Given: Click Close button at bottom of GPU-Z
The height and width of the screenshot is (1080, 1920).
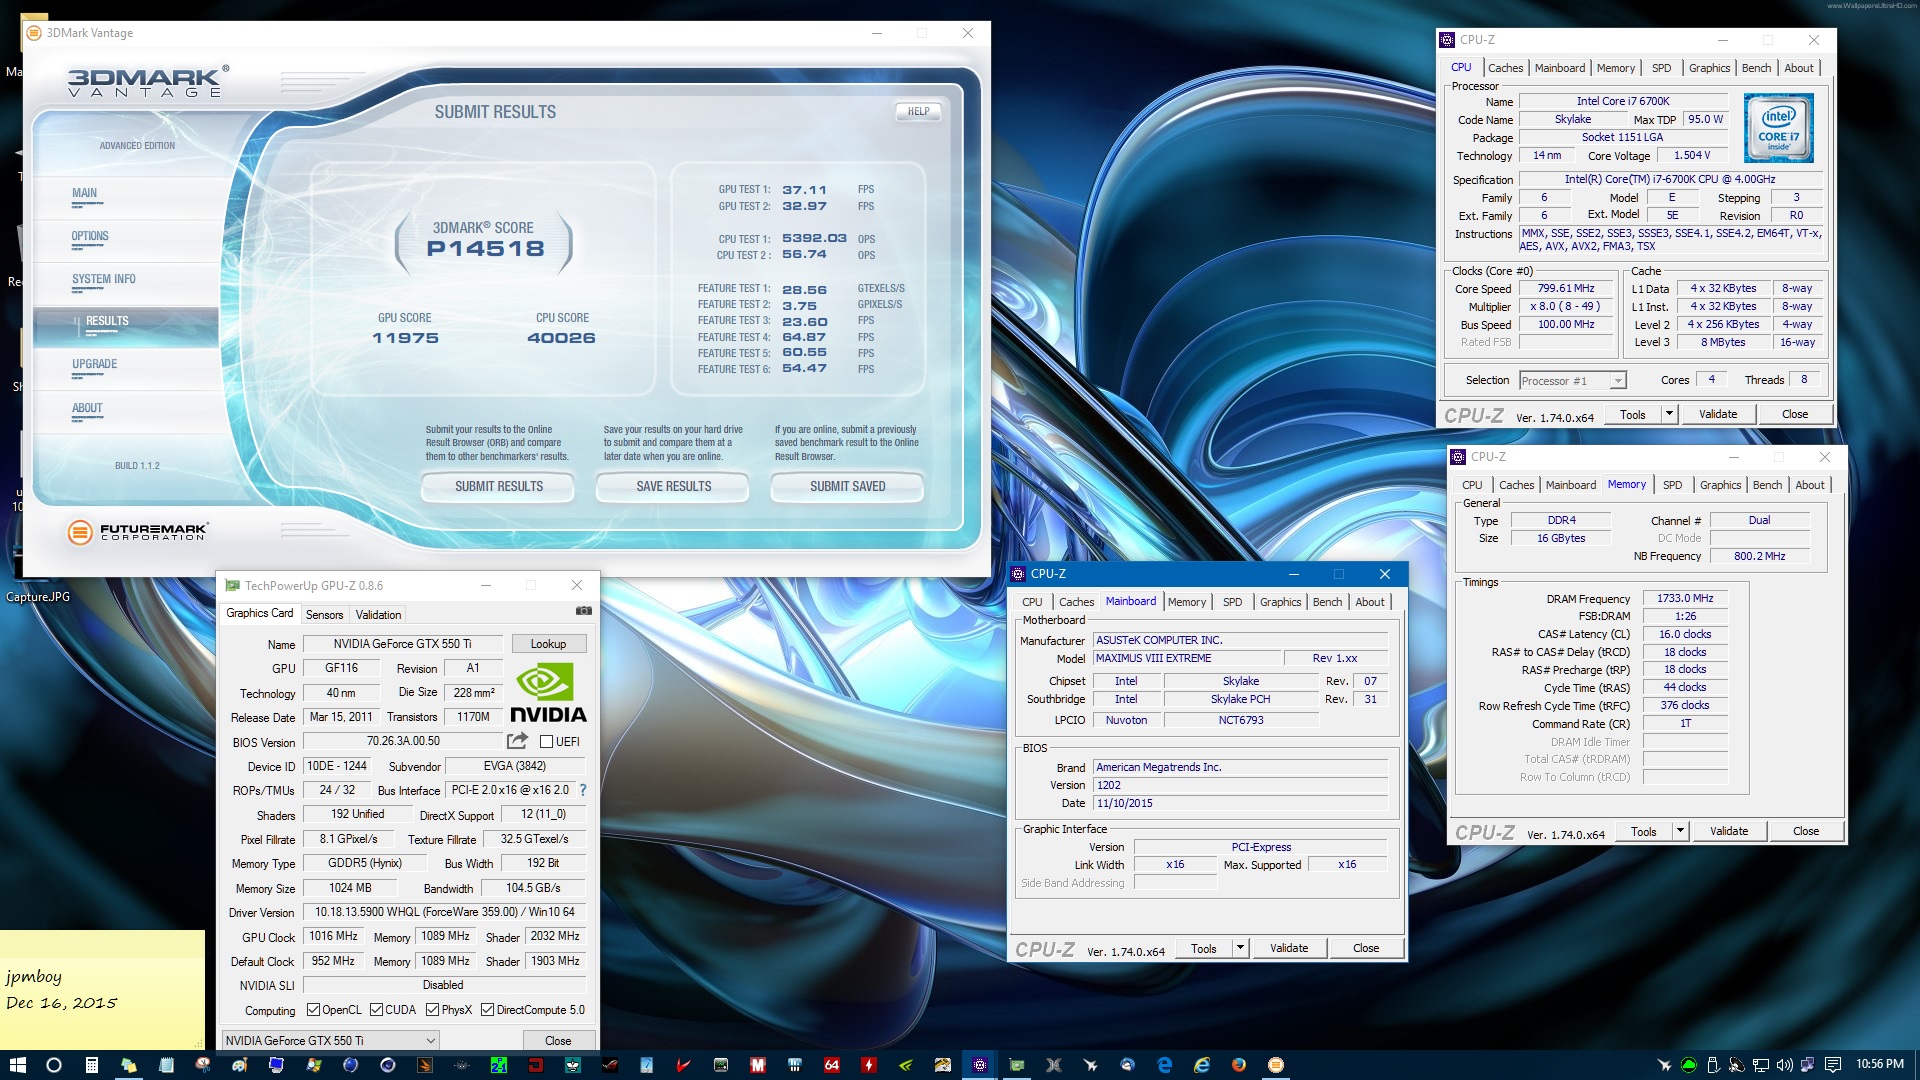Looking at the screenshot, I should [x=558, y=1040].
